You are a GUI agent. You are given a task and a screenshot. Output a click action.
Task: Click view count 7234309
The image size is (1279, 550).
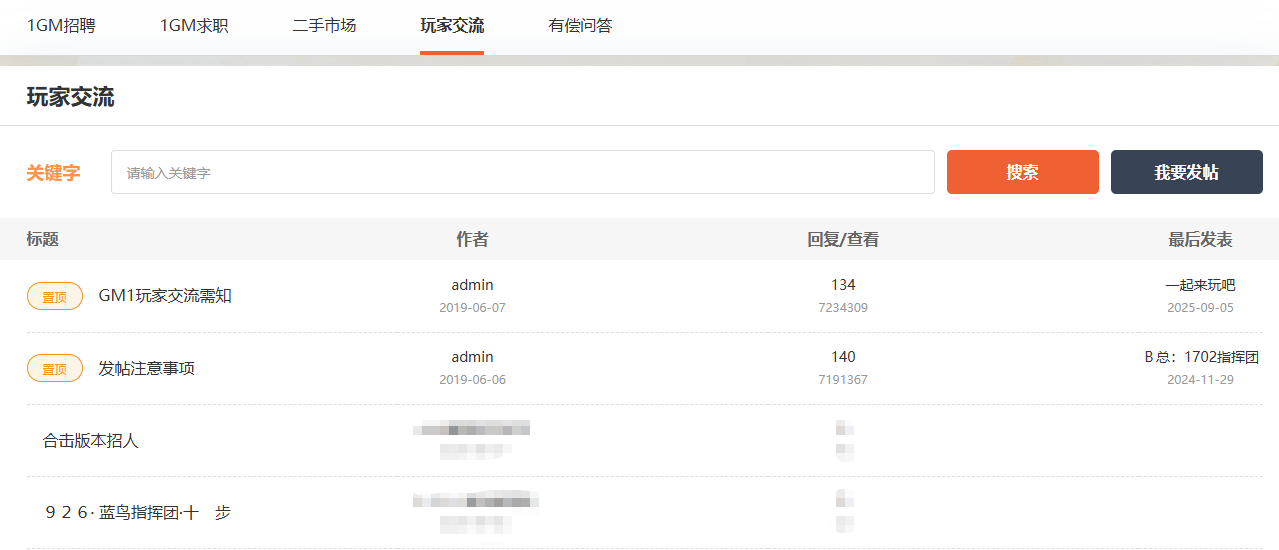pyautogui.click(x=843, y=308)
